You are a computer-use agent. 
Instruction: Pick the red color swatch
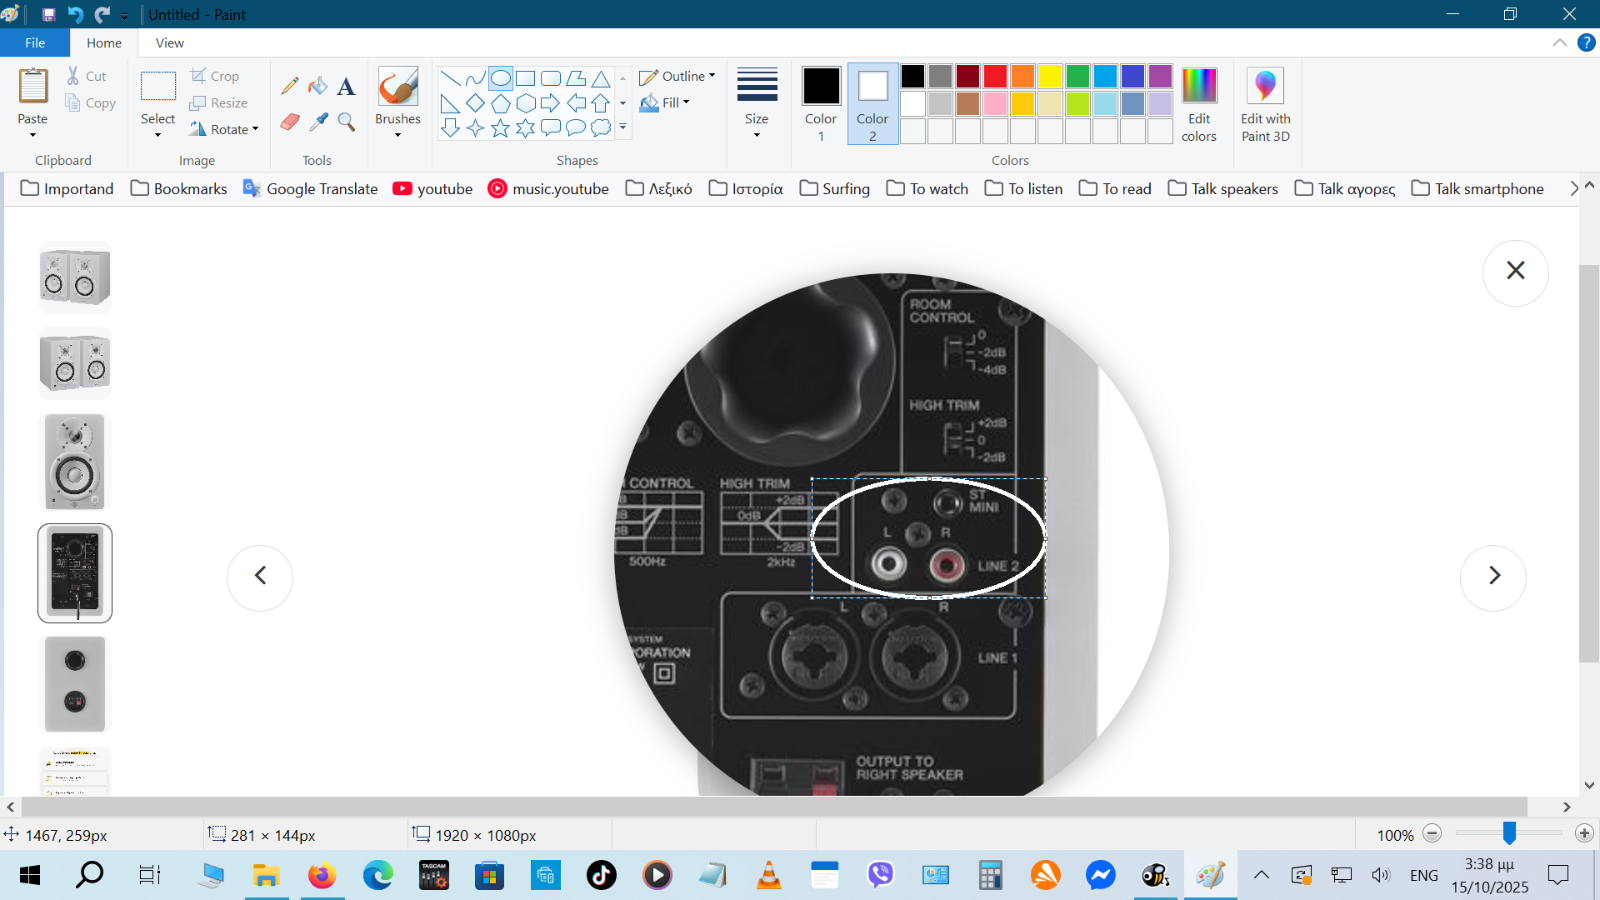pyautogui.click(x=995, y=77)
